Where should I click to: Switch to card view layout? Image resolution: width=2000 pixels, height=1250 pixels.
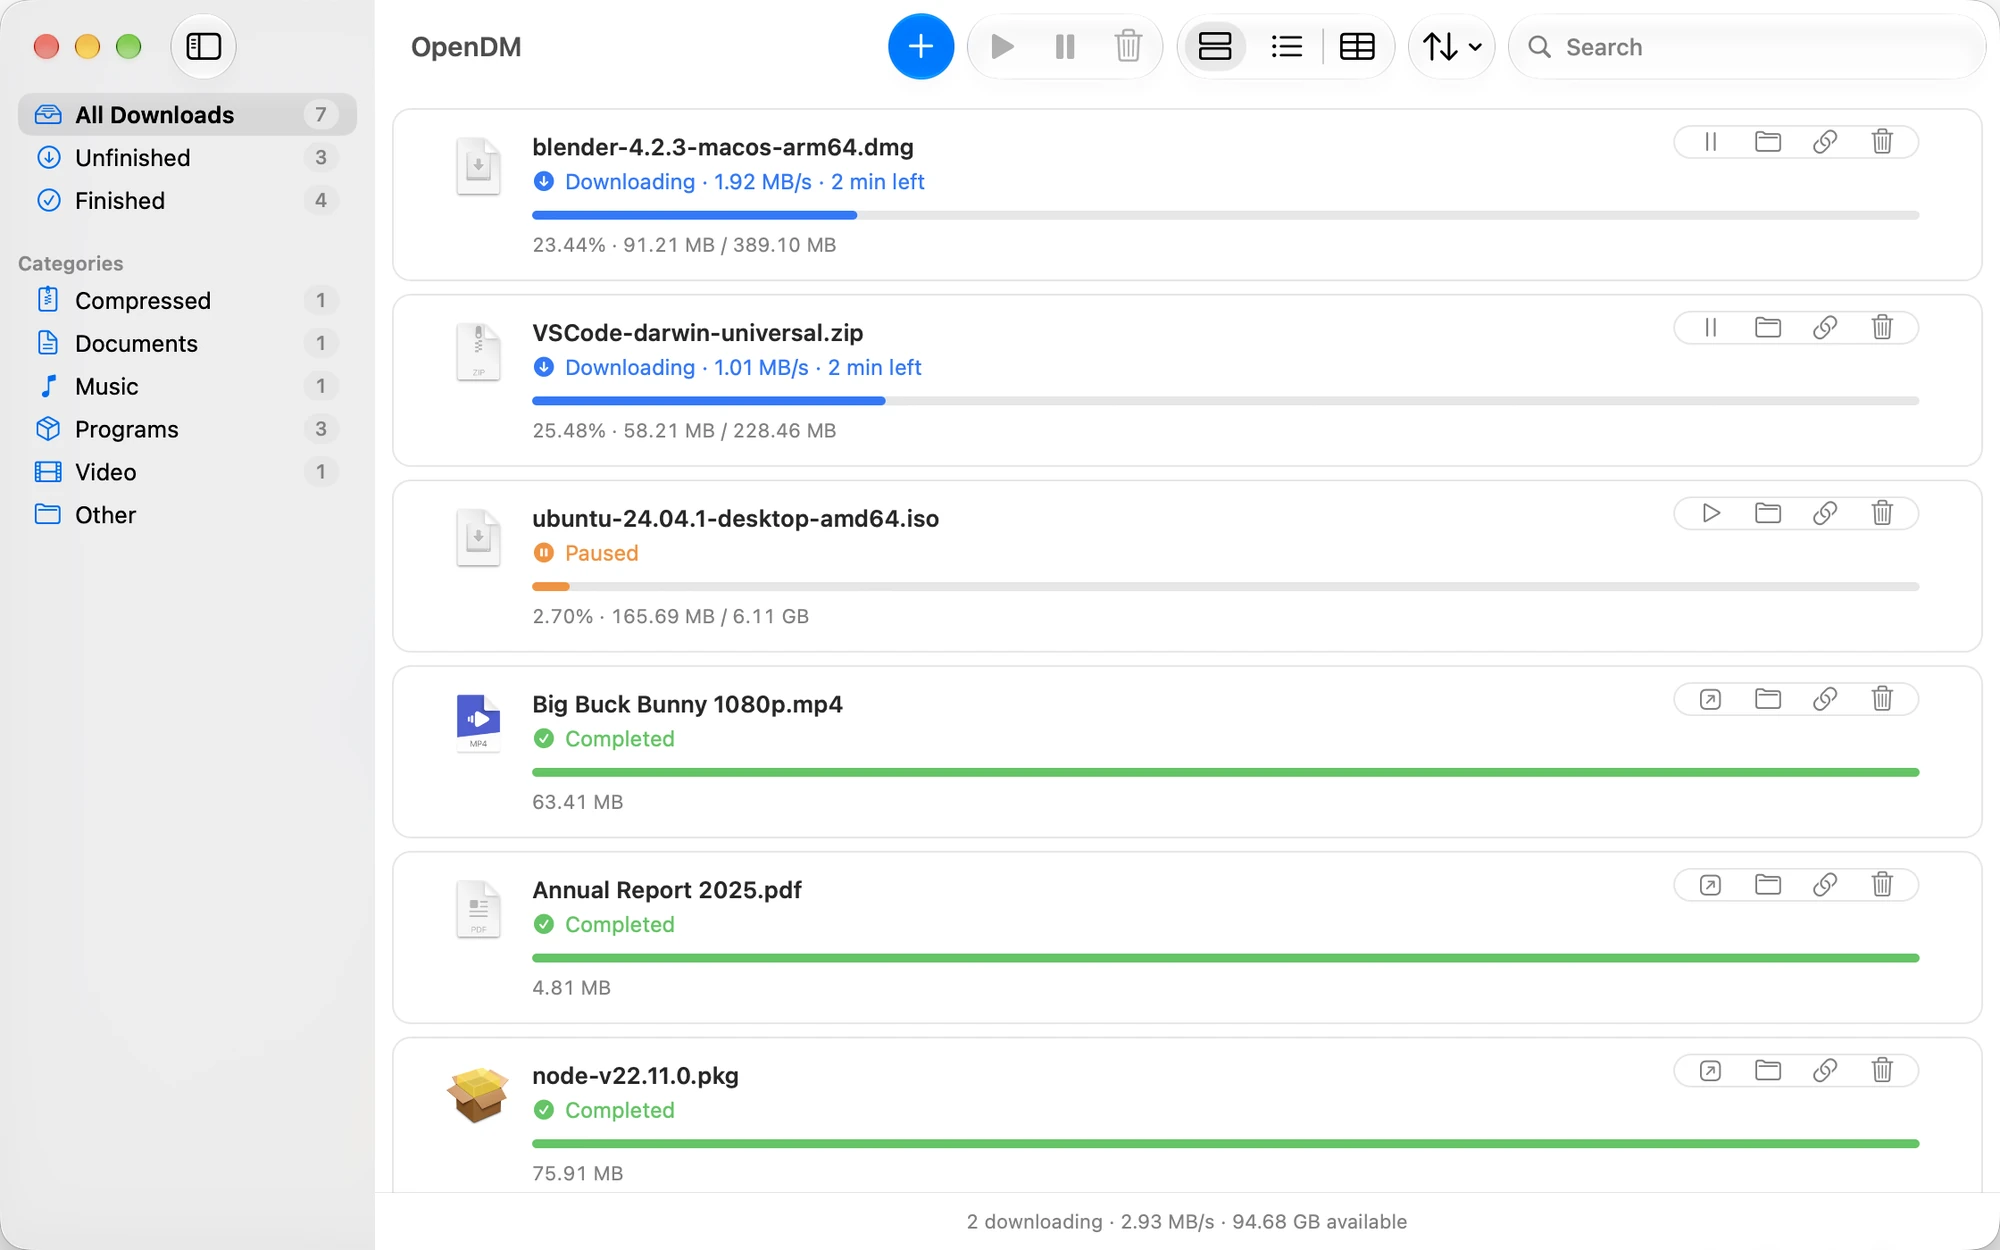(1215, 46)
